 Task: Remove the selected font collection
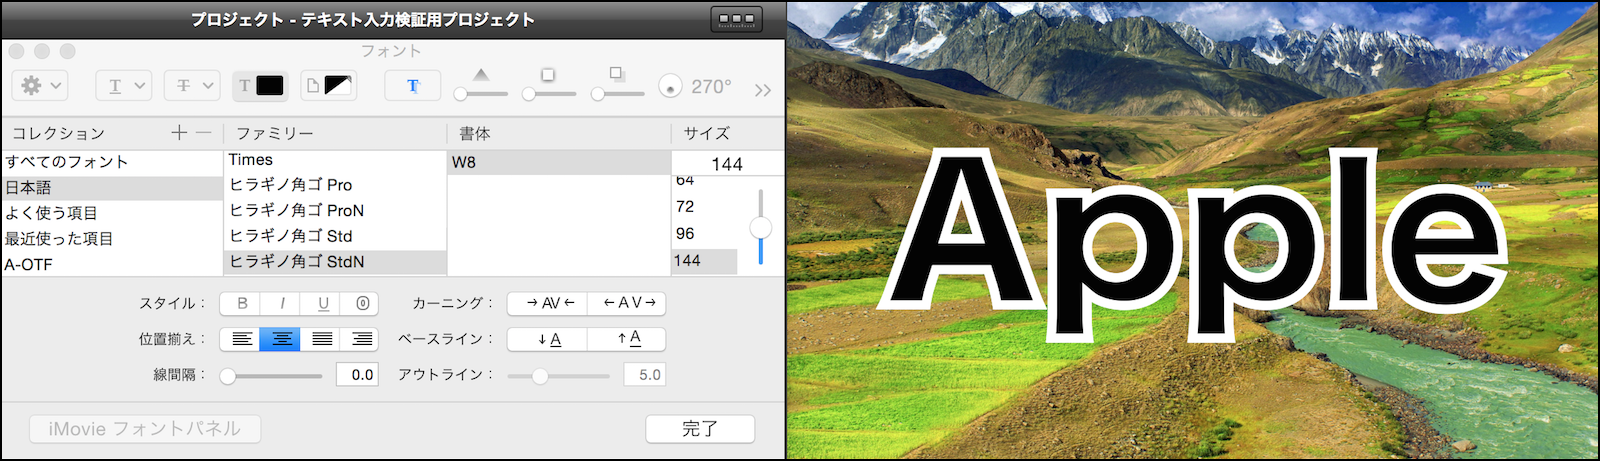[x=203, y=132]
